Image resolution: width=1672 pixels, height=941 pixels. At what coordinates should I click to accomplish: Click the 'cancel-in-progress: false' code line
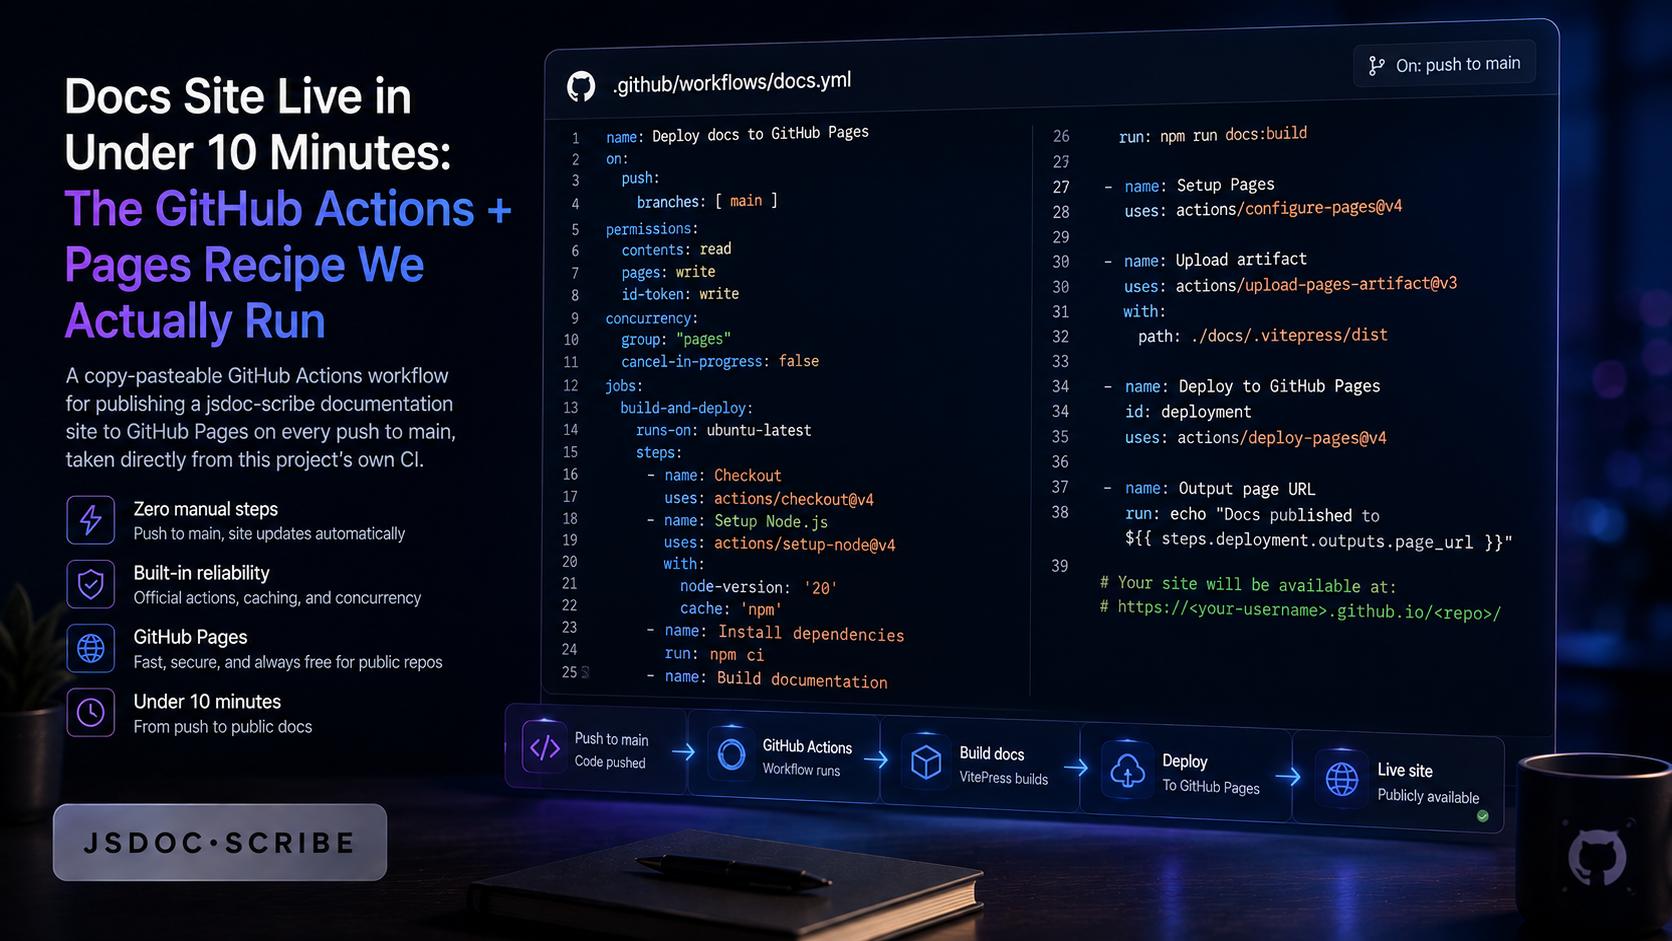(720, 361)
